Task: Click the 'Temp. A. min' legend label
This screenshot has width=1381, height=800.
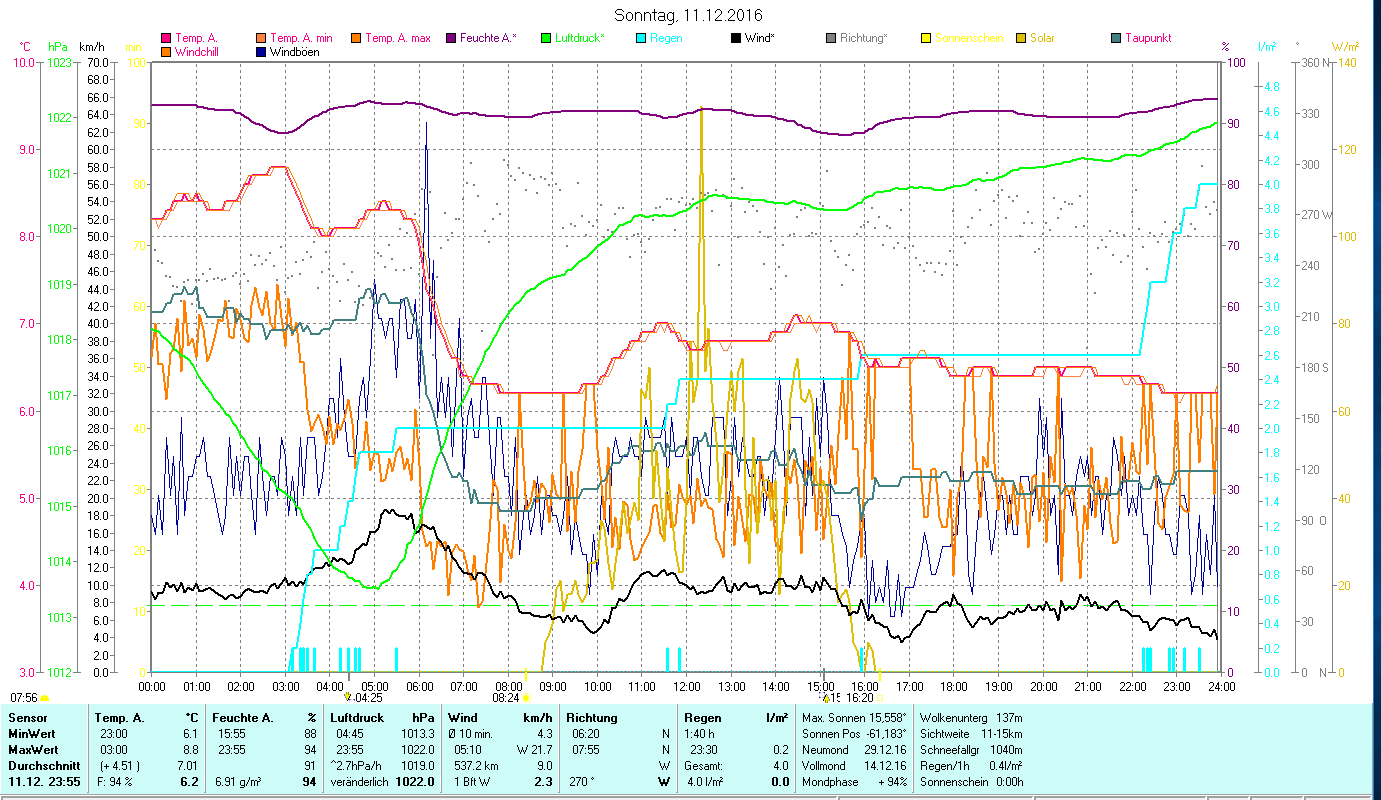Action: [303, 39]
